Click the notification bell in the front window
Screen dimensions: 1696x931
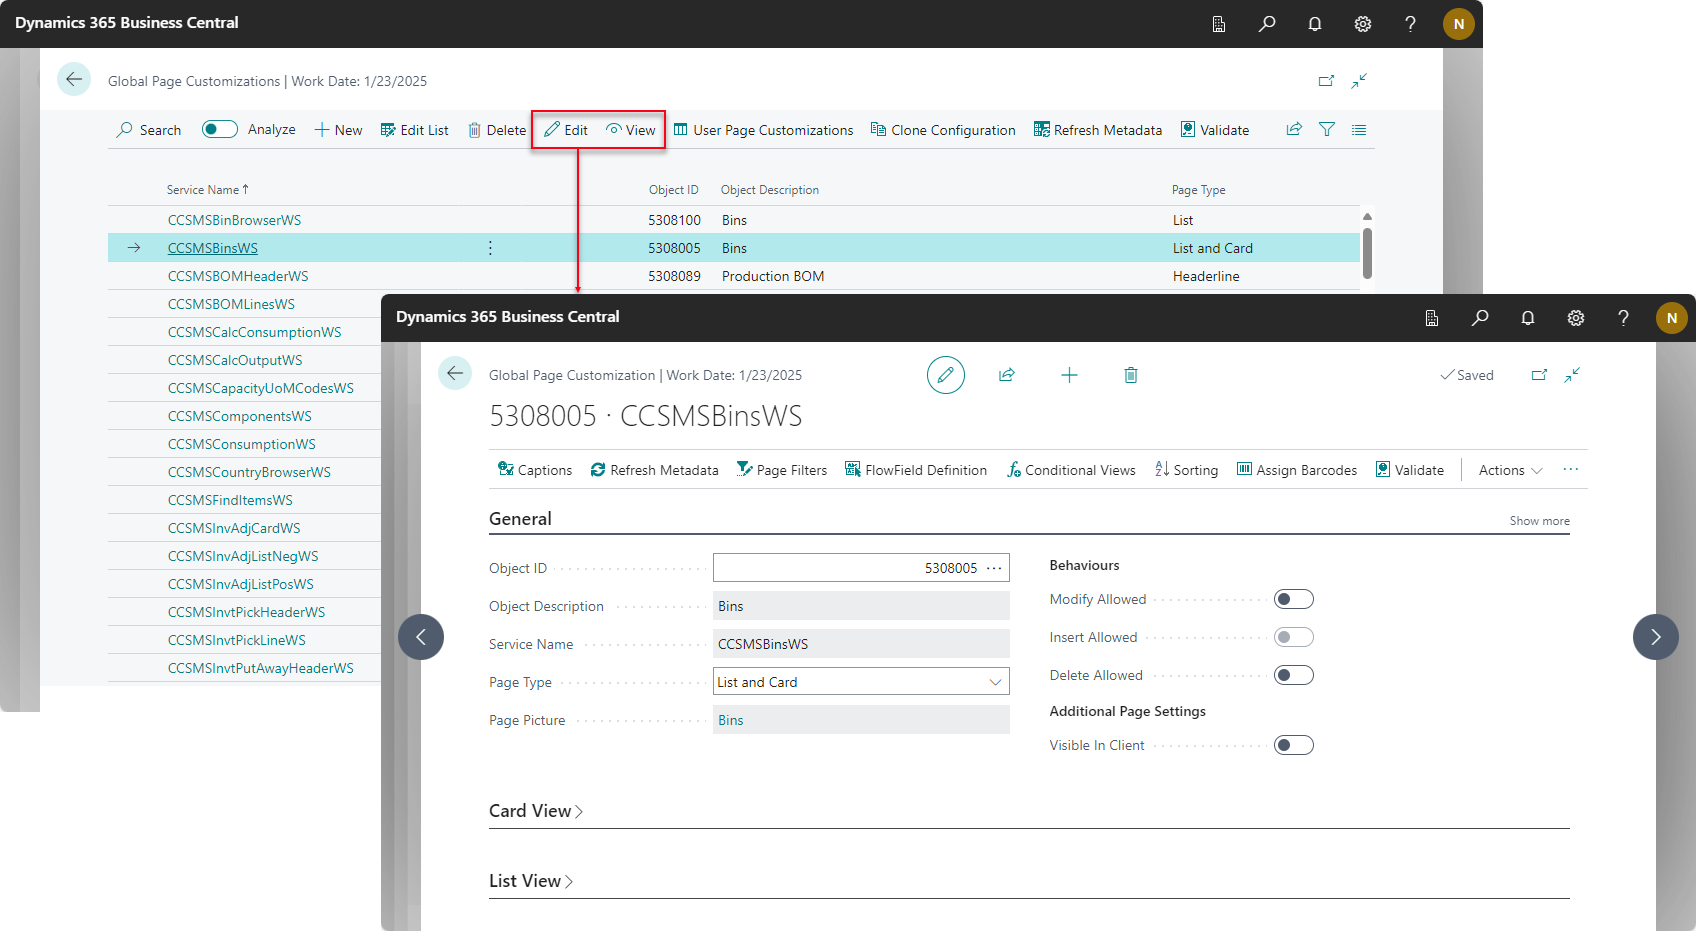pyautogui.click(x=1527, y=318)
